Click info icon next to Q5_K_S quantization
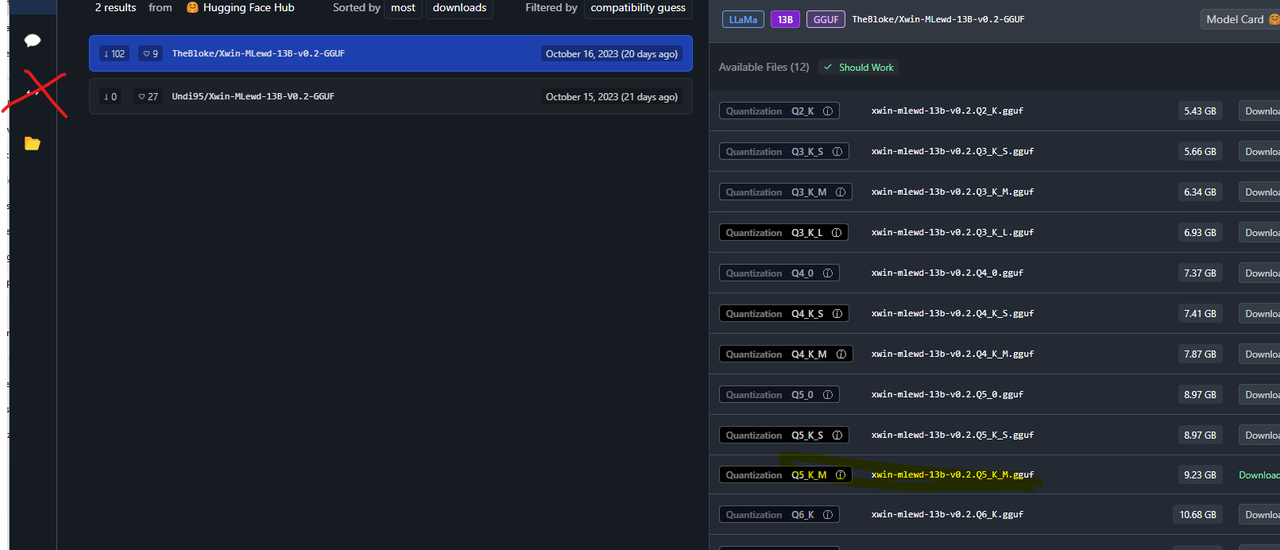 tap(838, 435)
